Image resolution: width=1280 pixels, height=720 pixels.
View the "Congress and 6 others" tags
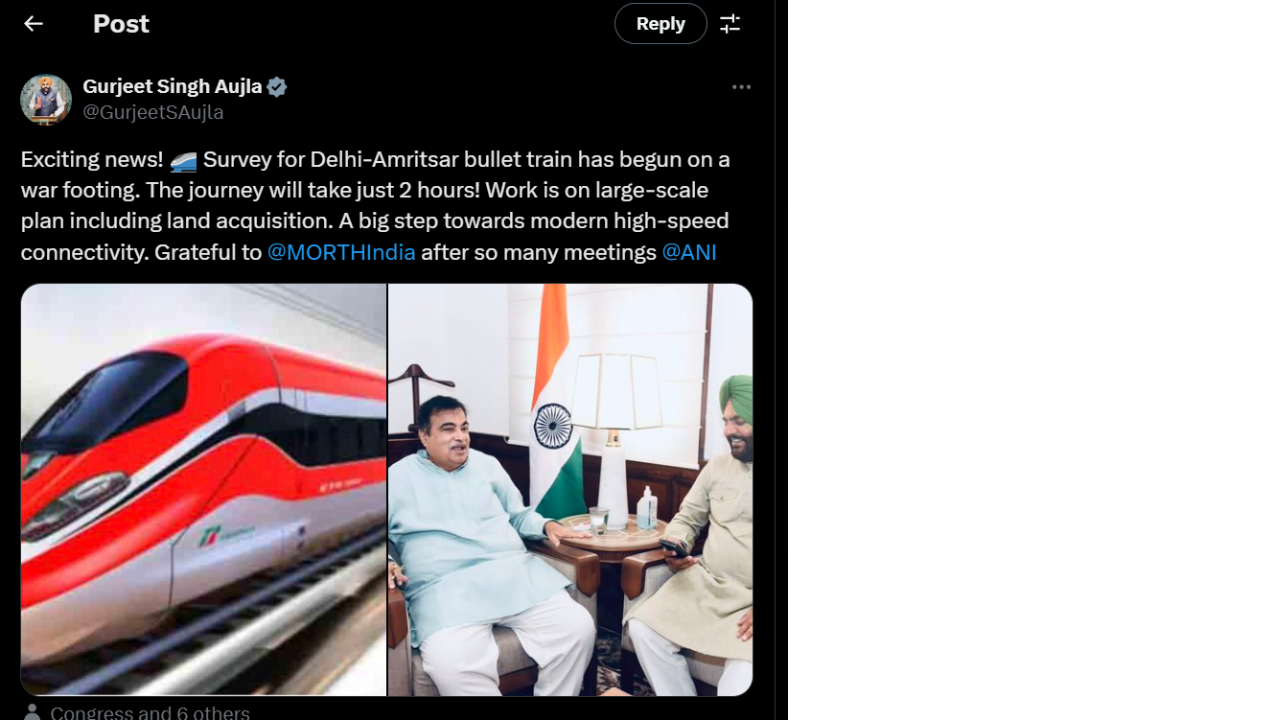(150, 712)
